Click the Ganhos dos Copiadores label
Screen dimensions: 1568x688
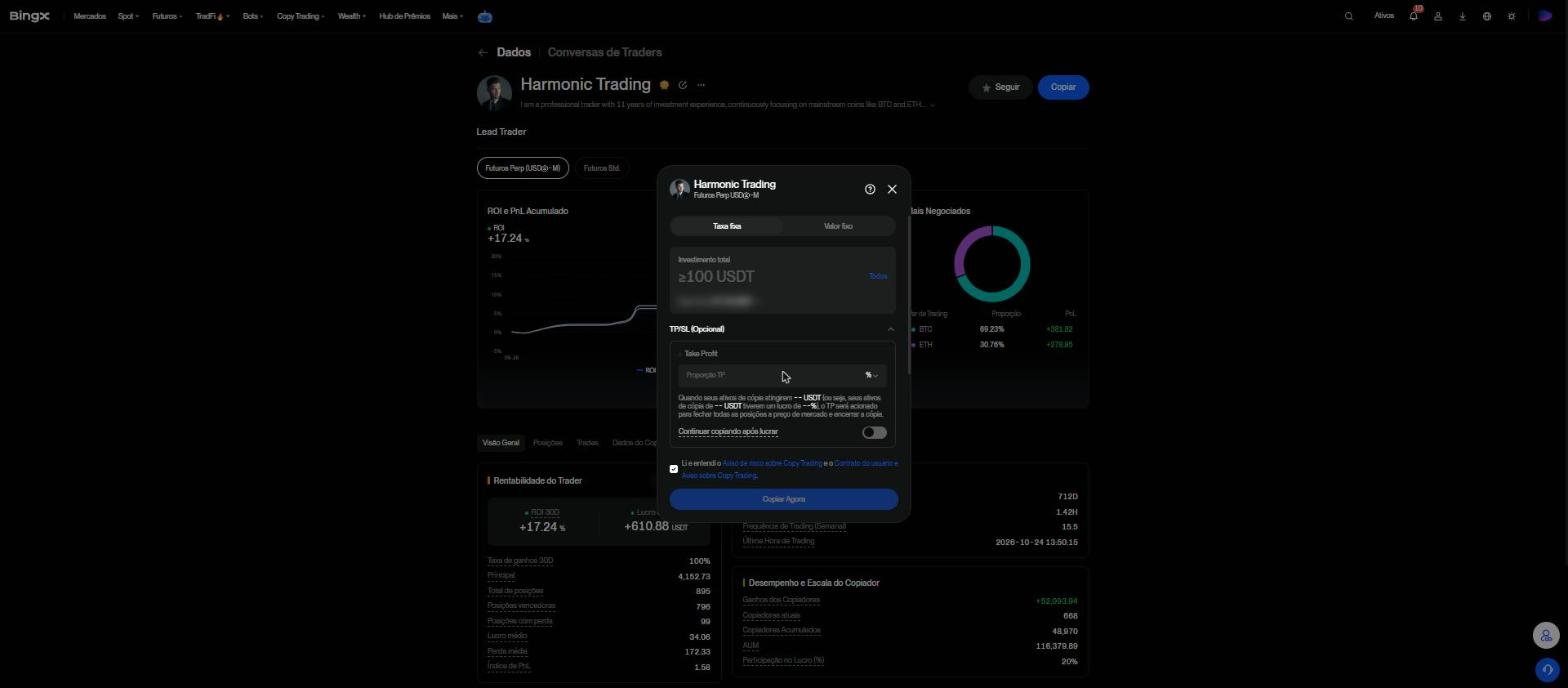pos(781,600)
